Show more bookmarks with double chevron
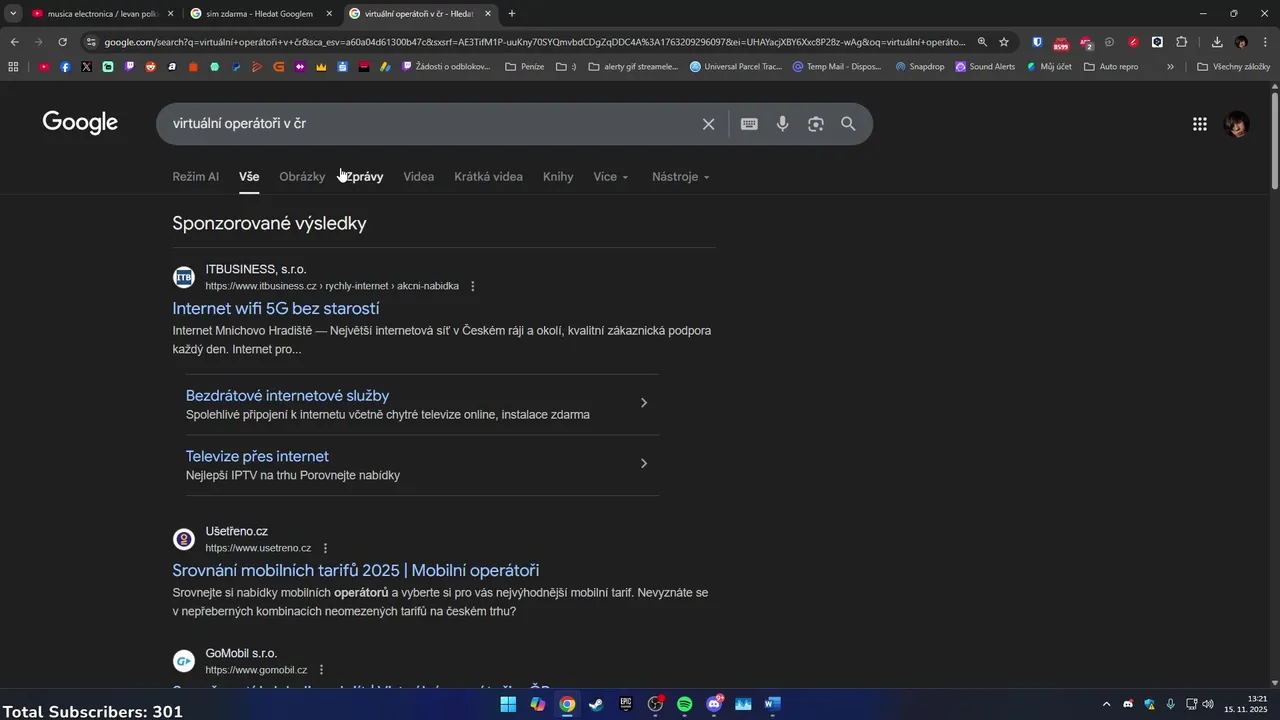The width and height of the screenshot is (1280, 720). (x=1170, y=67)
